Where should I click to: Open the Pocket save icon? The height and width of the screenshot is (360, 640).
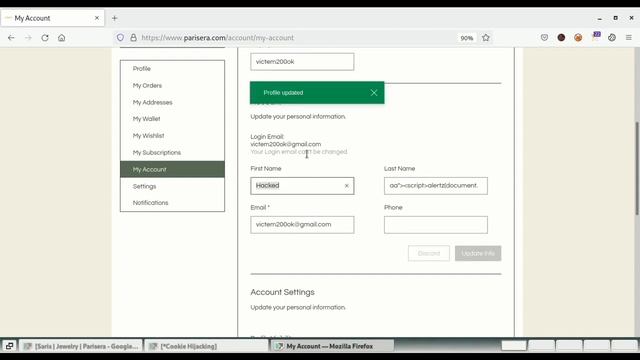[544, 38]
